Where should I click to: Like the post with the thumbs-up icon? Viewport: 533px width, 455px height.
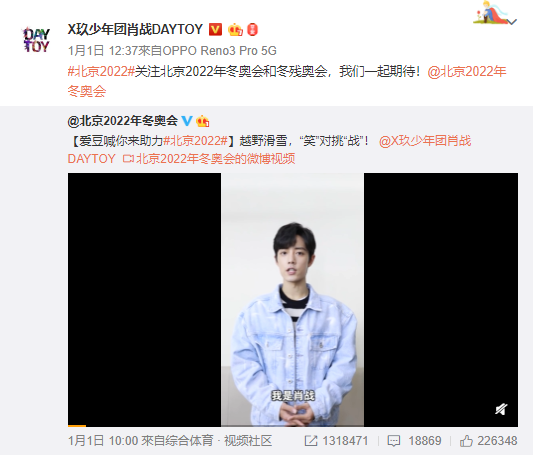466,441
